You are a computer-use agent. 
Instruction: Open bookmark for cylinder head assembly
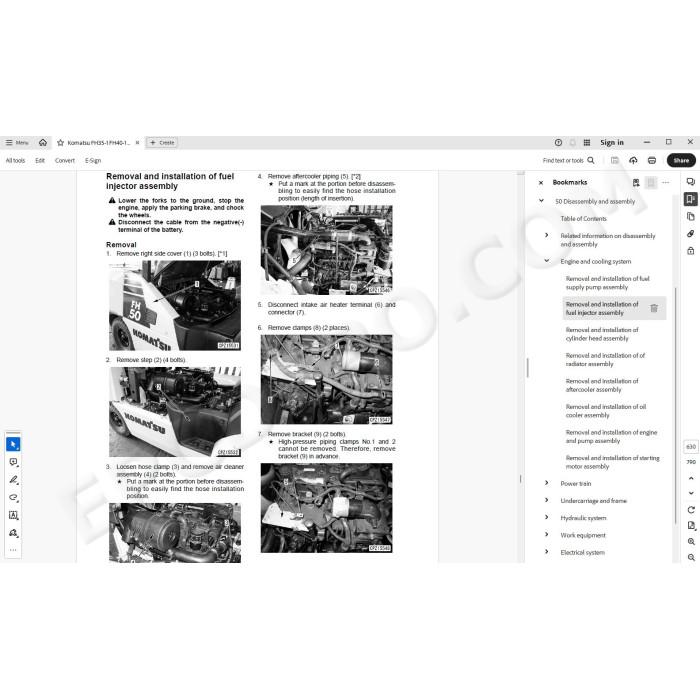(x=601, y=334)
